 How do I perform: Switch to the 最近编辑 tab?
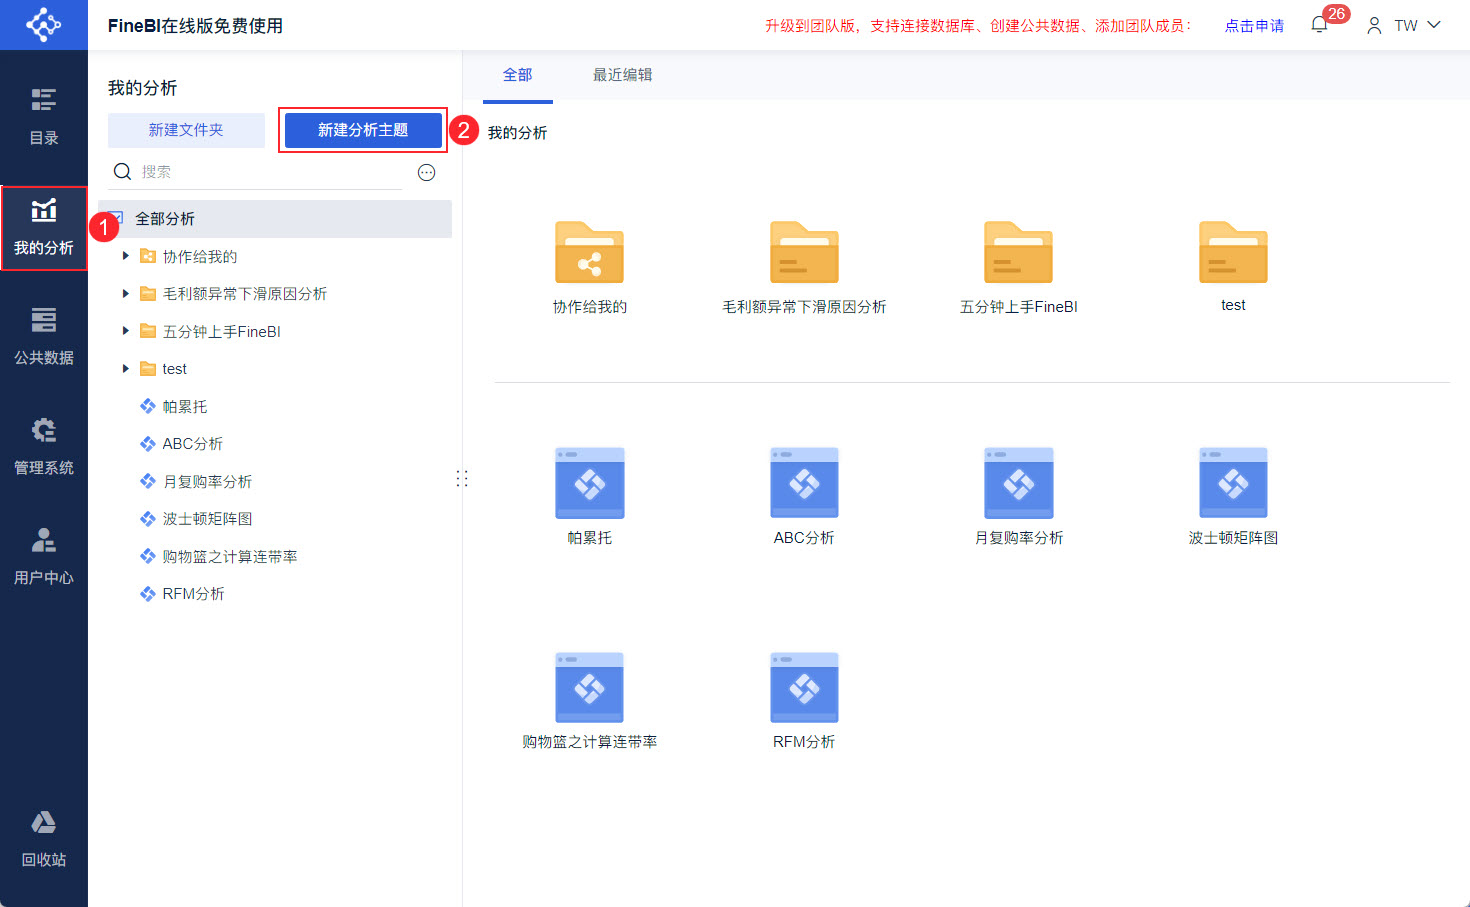622,75
